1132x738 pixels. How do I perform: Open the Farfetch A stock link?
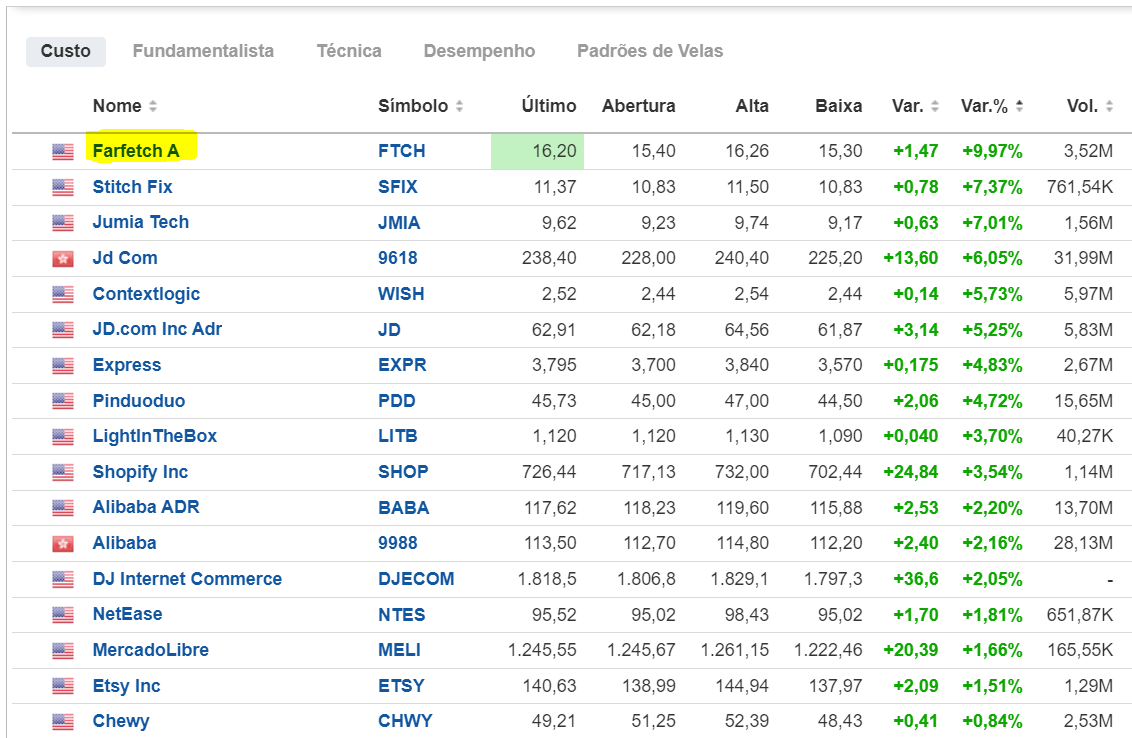(136, 151)
